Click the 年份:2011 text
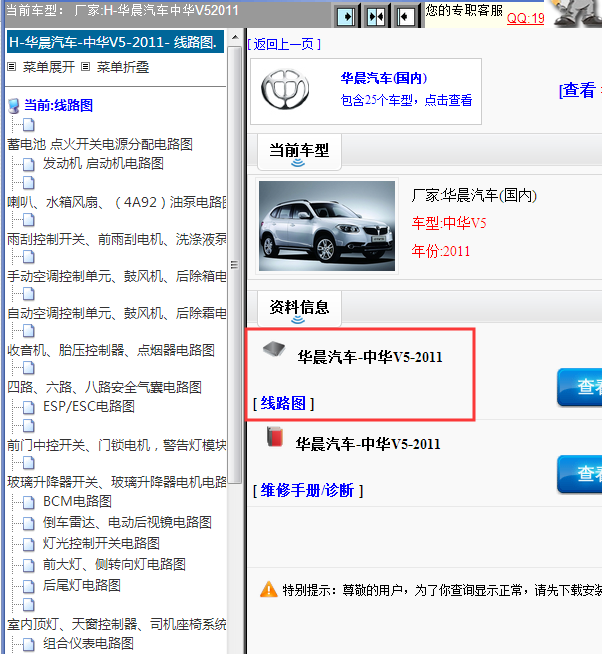Image resolution: width=602 pixels, height=654 pixels. click(x=441, y=251)
